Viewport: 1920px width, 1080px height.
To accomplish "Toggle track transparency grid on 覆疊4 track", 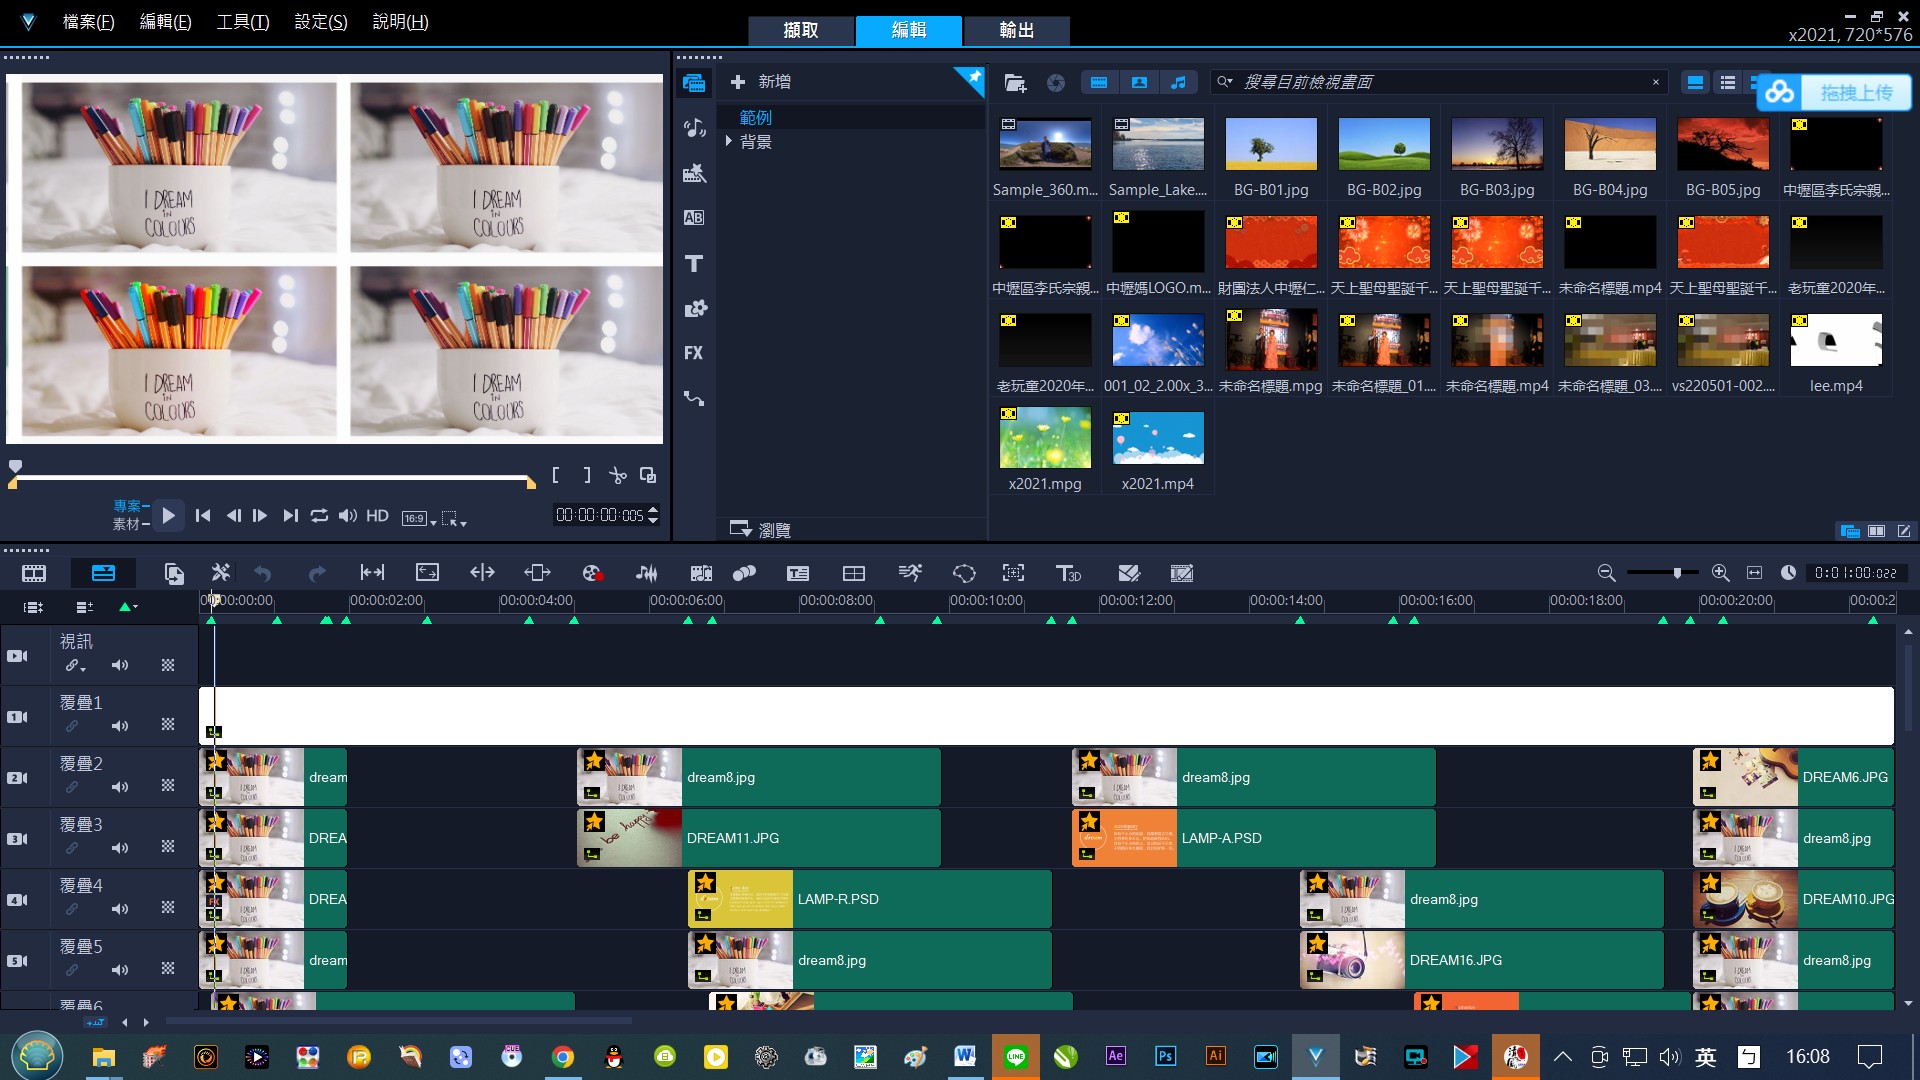I will point(168,908).
